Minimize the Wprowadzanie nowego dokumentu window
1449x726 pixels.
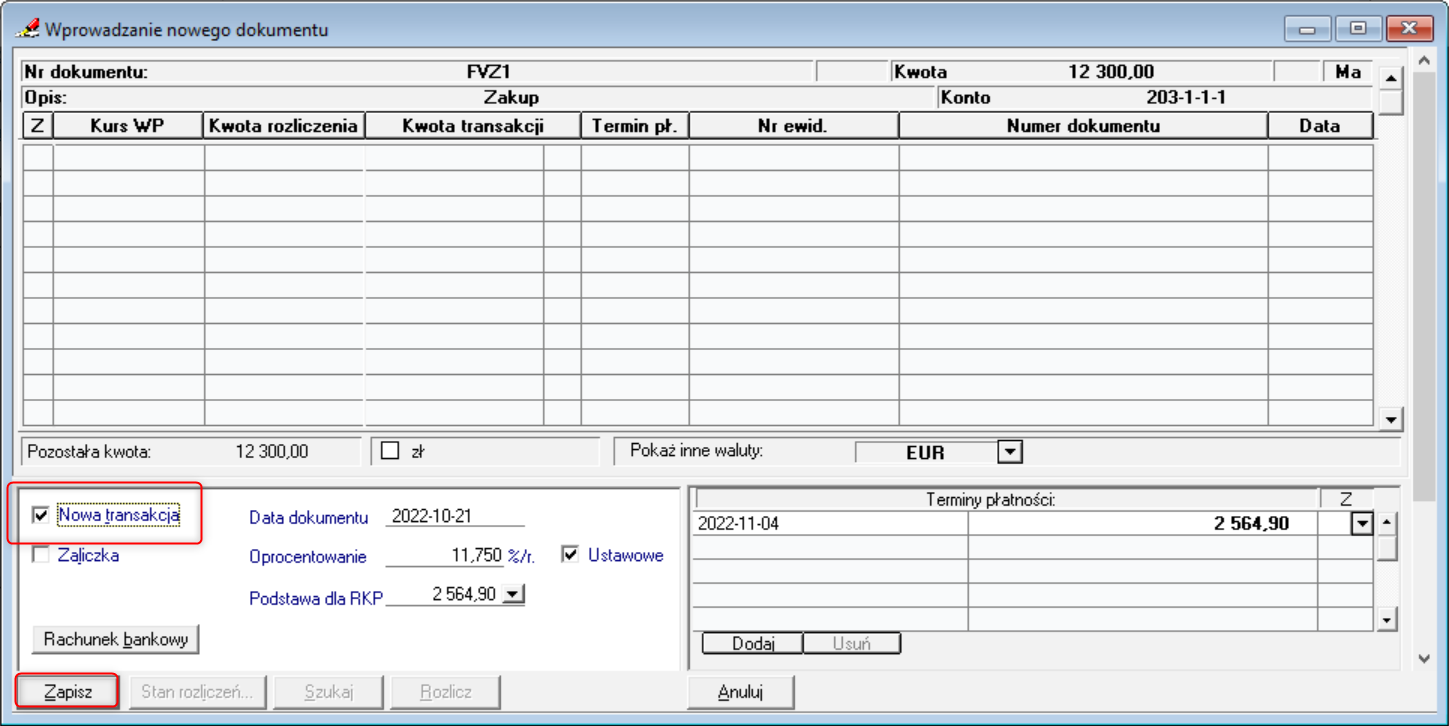coord(1307,29)
